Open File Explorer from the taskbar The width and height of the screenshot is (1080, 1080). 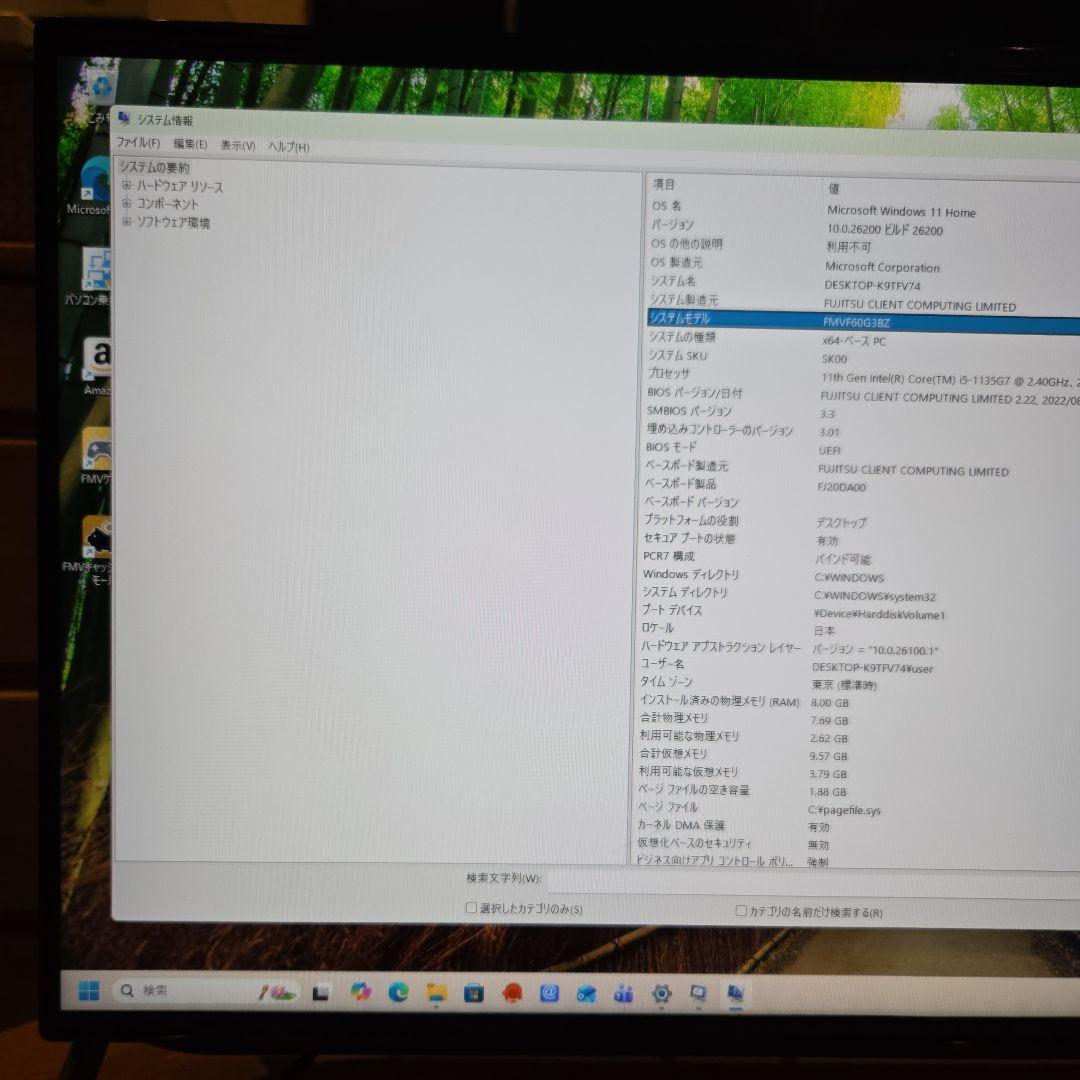[435, 992]
